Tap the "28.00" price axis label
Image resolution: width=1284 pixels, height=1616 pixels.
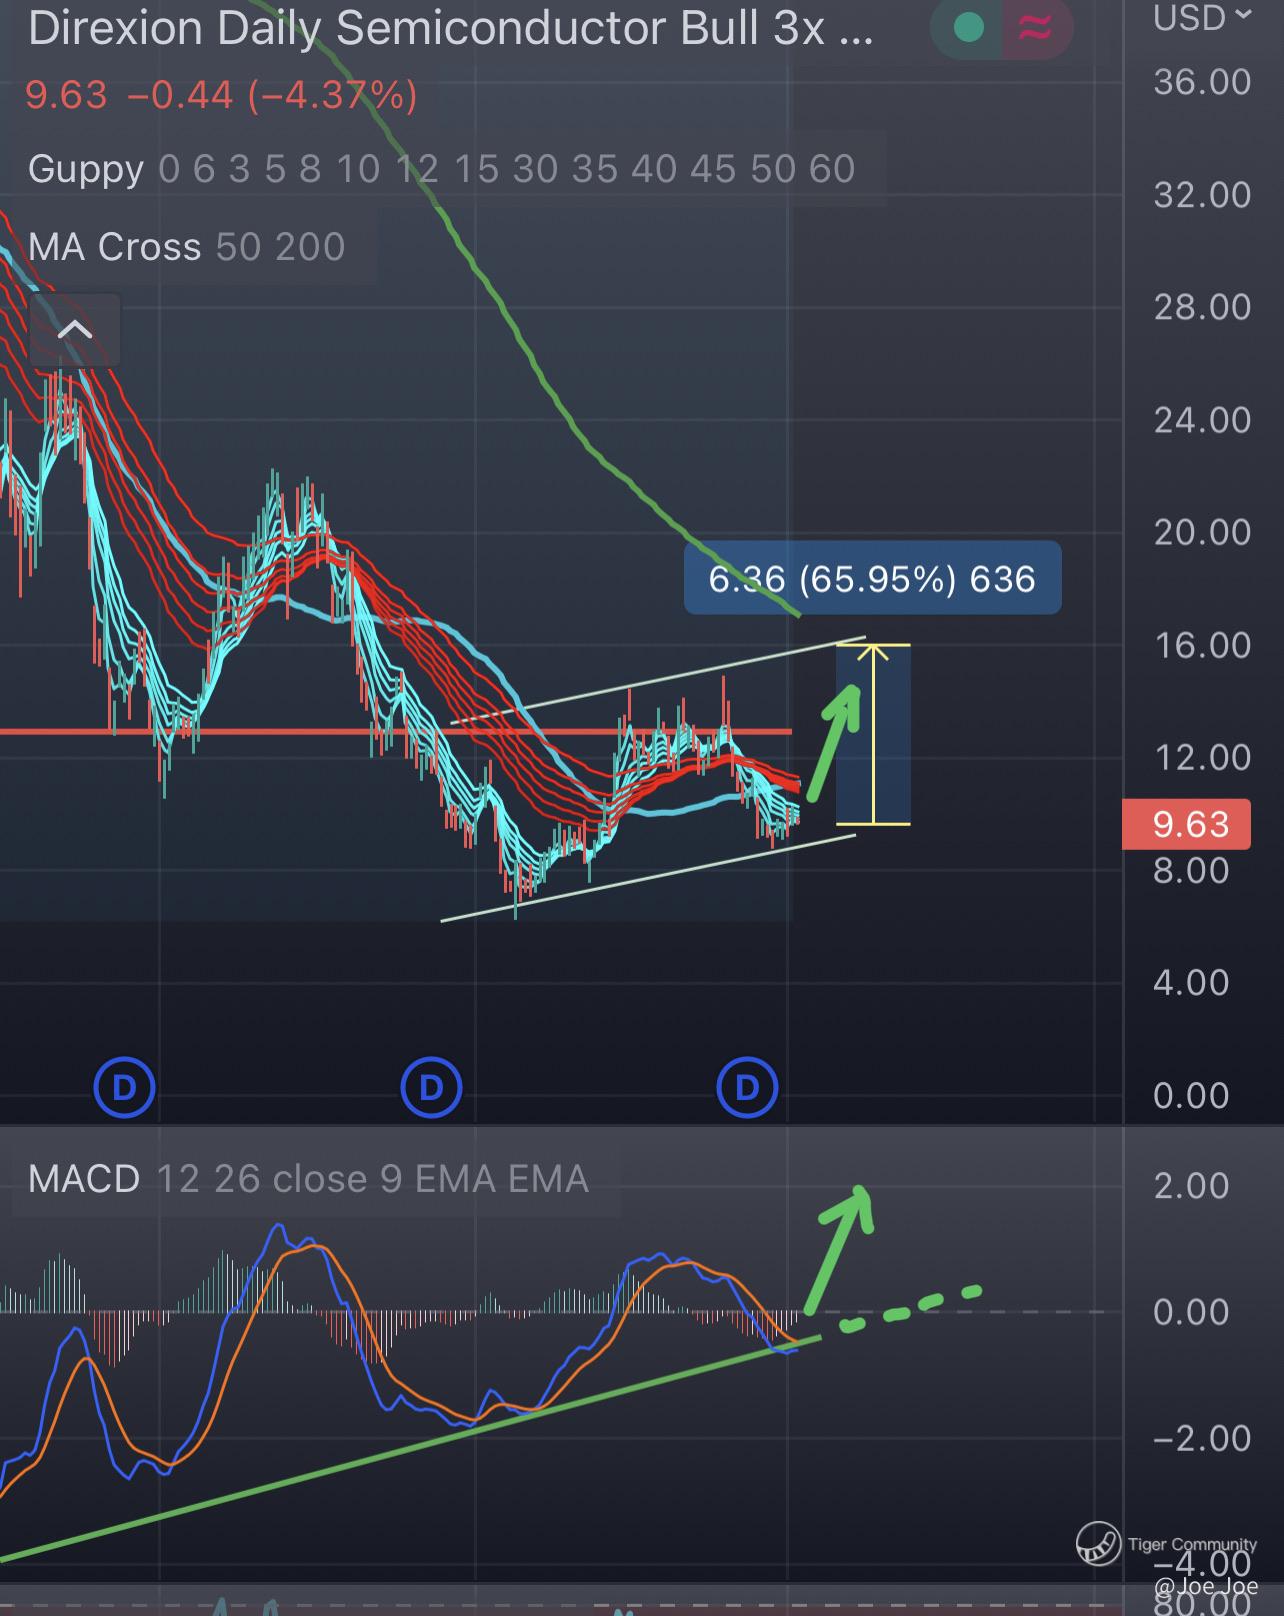tap(1202, 307)
